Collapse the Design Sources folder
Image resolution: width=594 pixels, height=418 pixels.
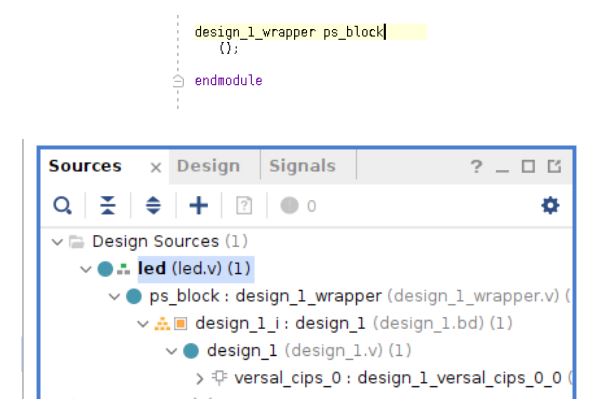coord(57,241)
